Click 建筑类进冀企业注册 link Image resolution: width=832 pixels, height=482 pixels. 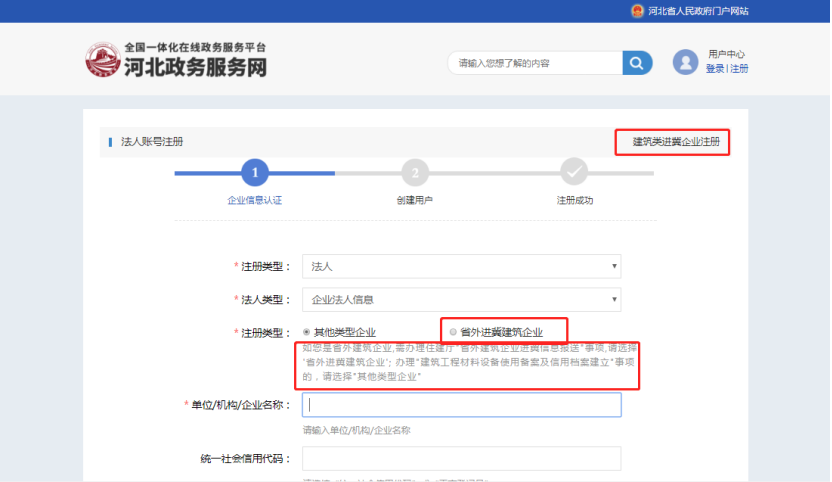[x=675, y=142]
